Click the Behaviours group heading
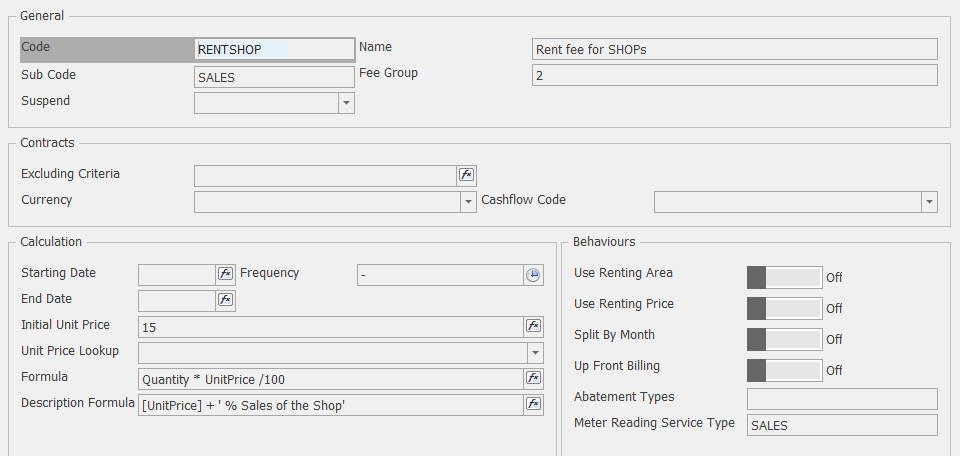 point(604,242)
